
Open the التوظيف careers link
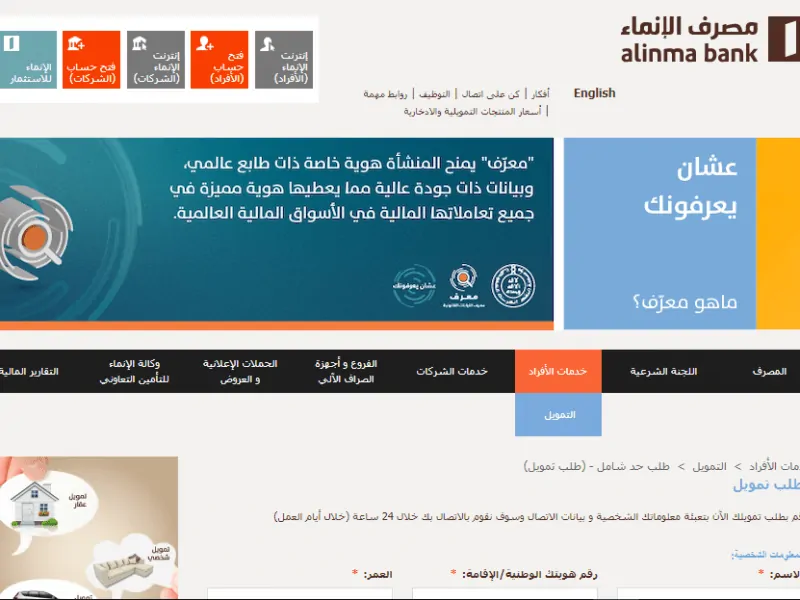pos(435,94)
